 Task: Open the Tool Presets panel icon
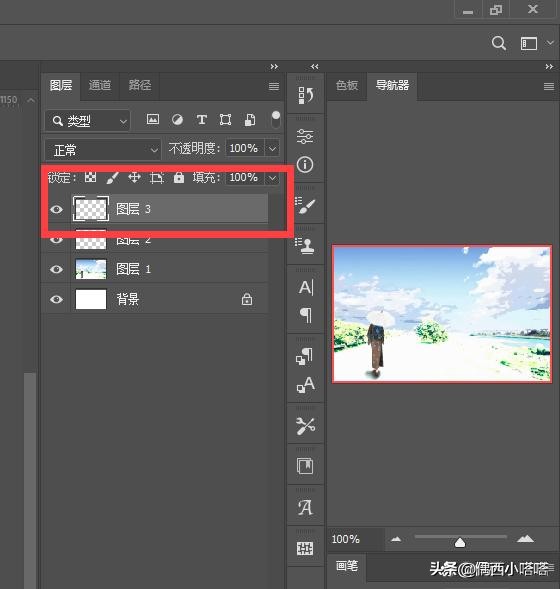click(305, 426)
